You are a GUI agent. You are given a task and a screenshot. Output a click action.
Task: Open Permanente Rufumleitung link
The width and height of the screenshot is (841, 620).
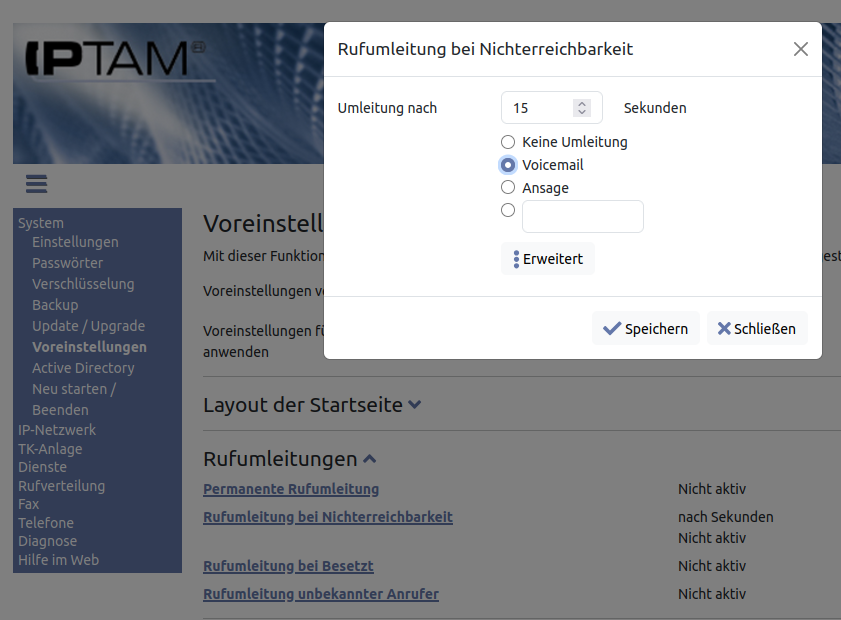pyautogui.click(x=291, y=489)
